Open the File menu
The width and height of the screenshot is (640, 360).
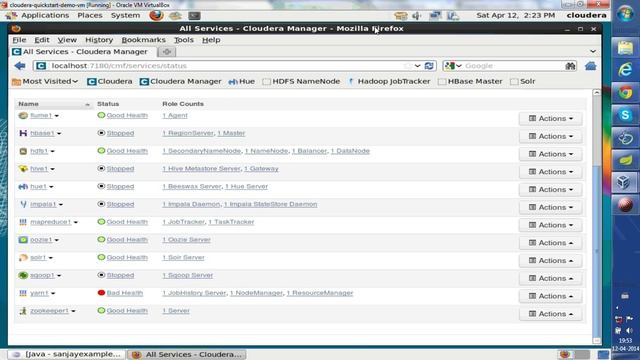tap(19, 40)
